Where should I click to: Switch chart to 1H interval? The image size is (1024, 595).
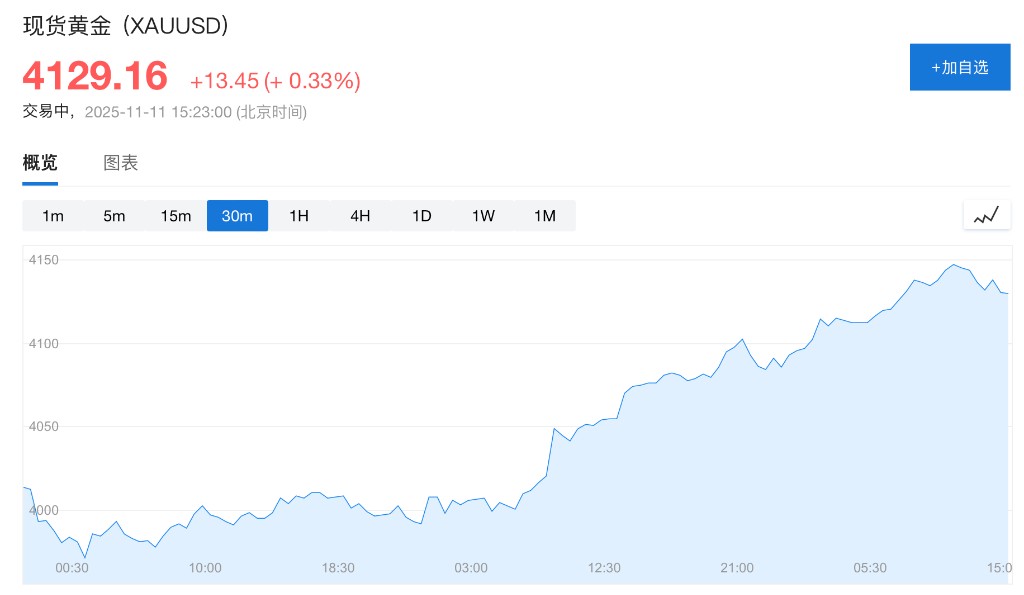click(x=299, y=216)
